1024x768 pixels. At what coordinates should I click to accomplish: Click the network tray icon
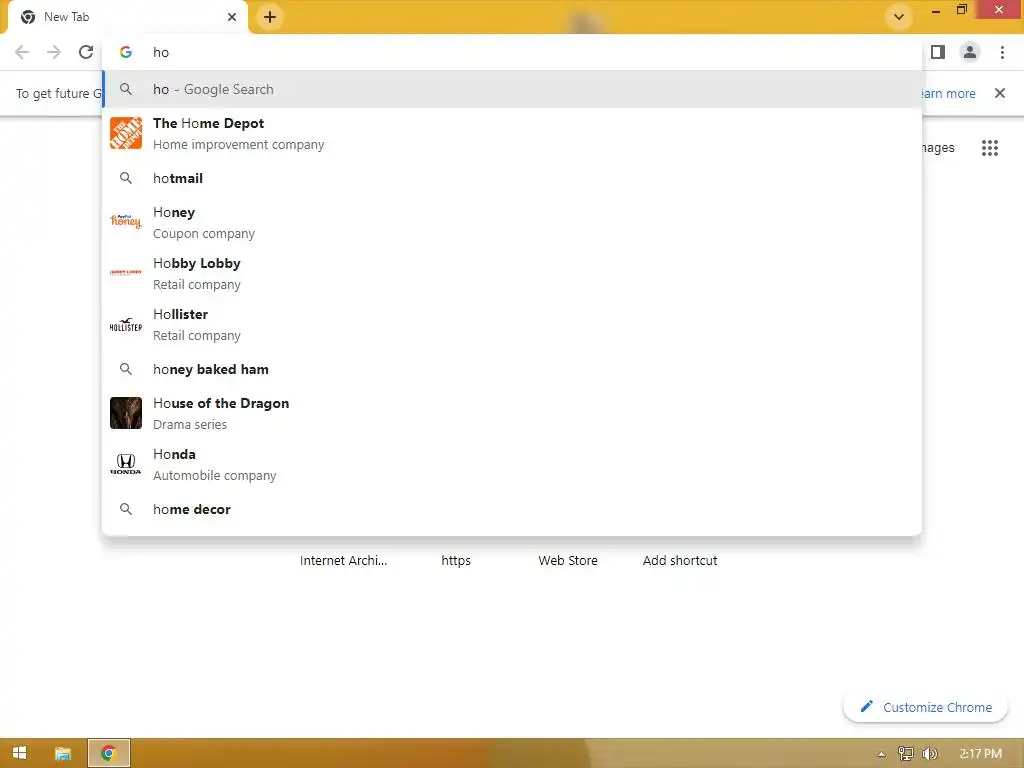pyautogui.click(x=905, y=754)
